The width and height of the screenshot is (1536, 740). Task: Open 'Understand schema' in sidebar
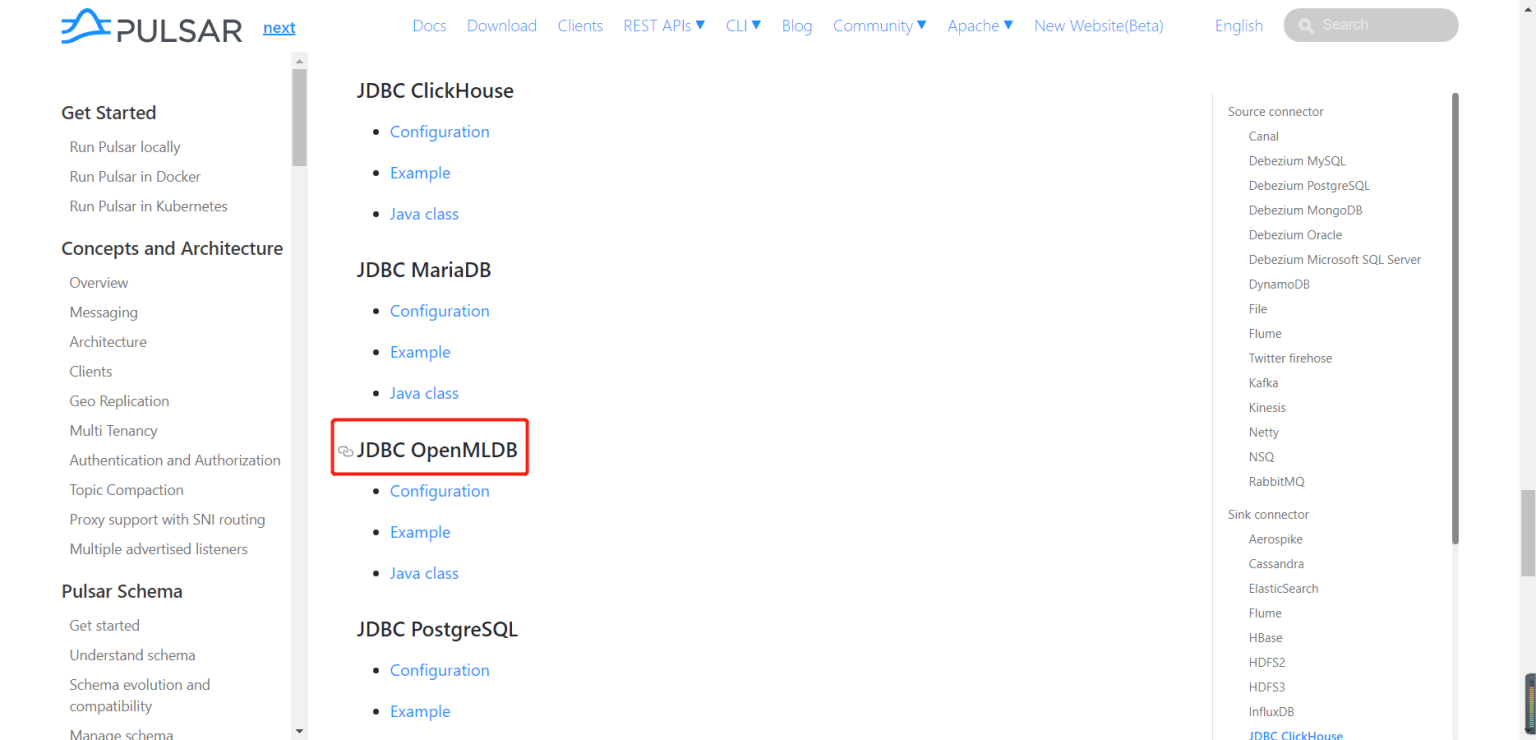pyautogui.click(x=132, y=655)
